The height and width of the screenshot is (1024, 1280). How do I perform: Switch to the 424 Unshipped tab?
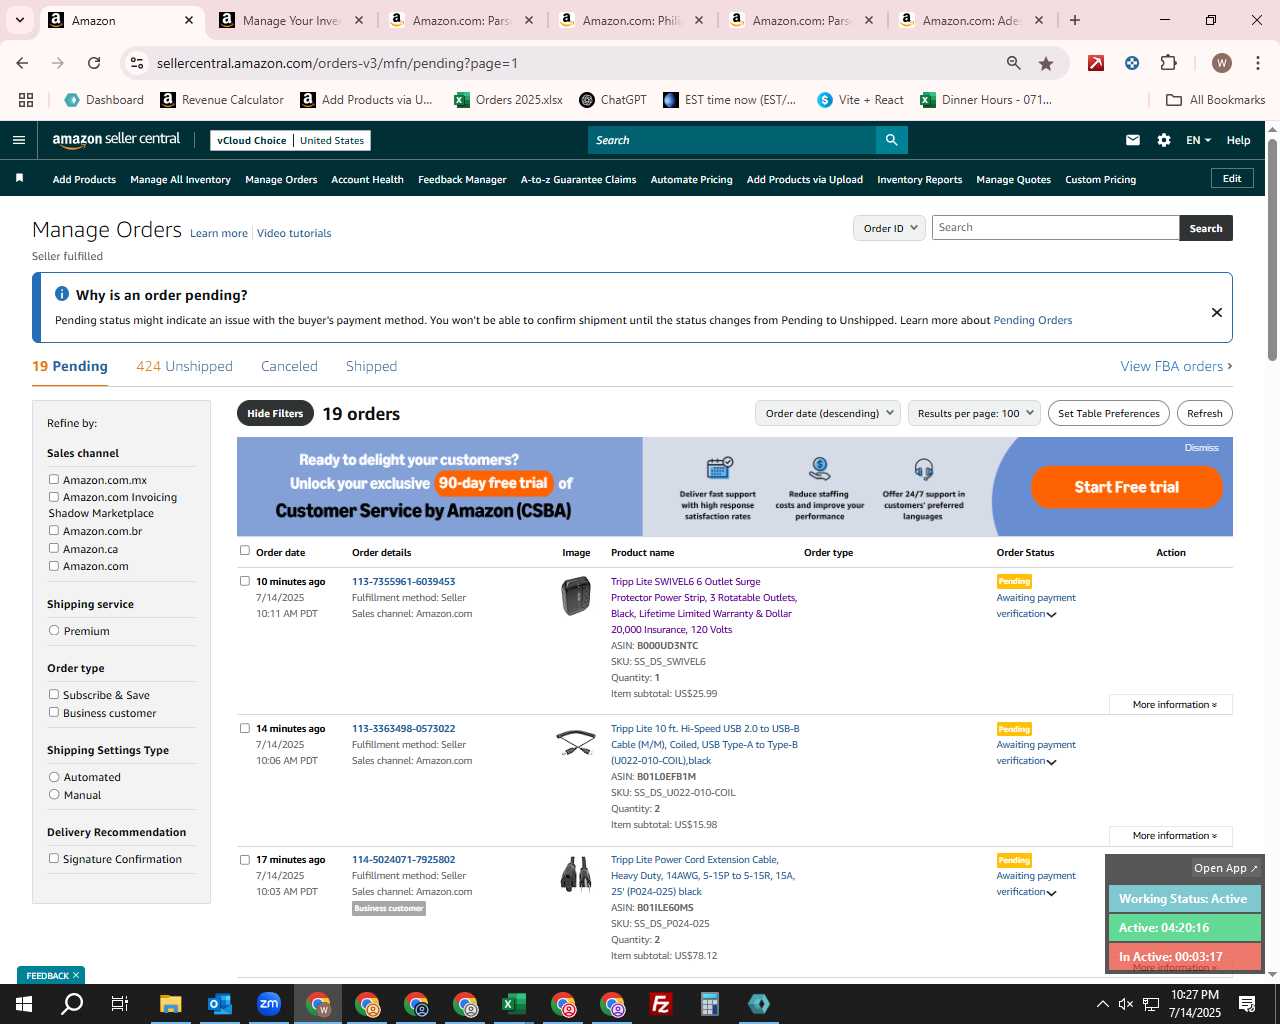[x=184, y=366]
